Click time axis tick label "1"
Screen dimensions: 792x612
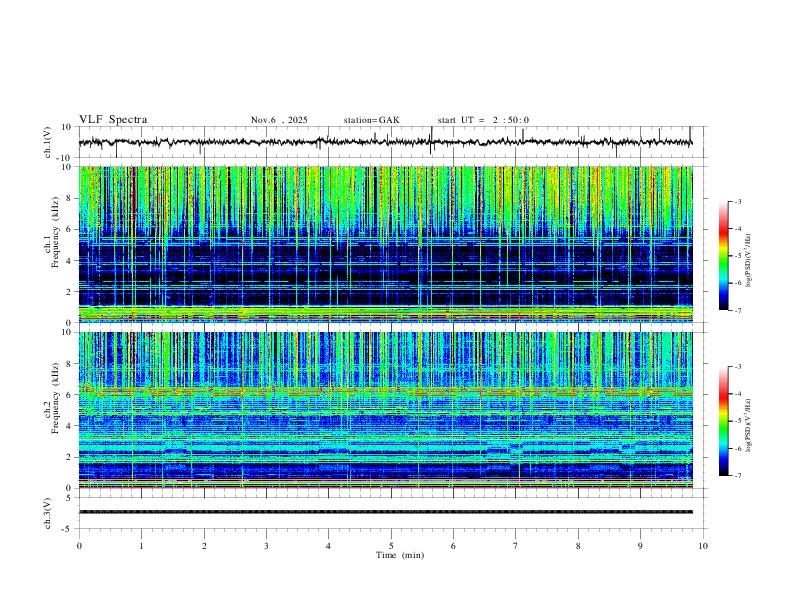pos(141,546)
